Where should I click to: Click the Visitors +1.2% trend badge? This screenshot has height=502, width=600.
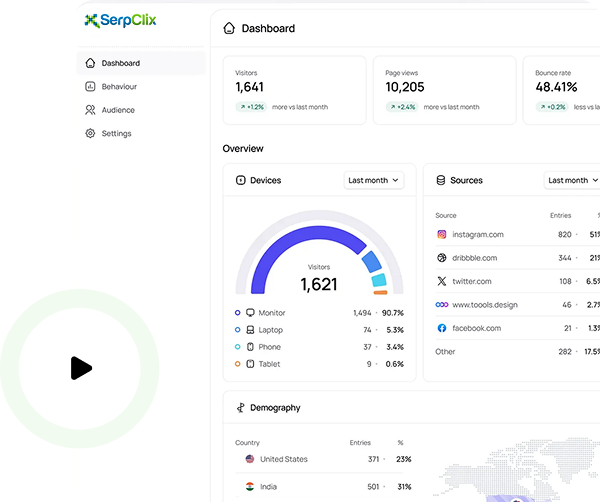(x=251, y=107)
